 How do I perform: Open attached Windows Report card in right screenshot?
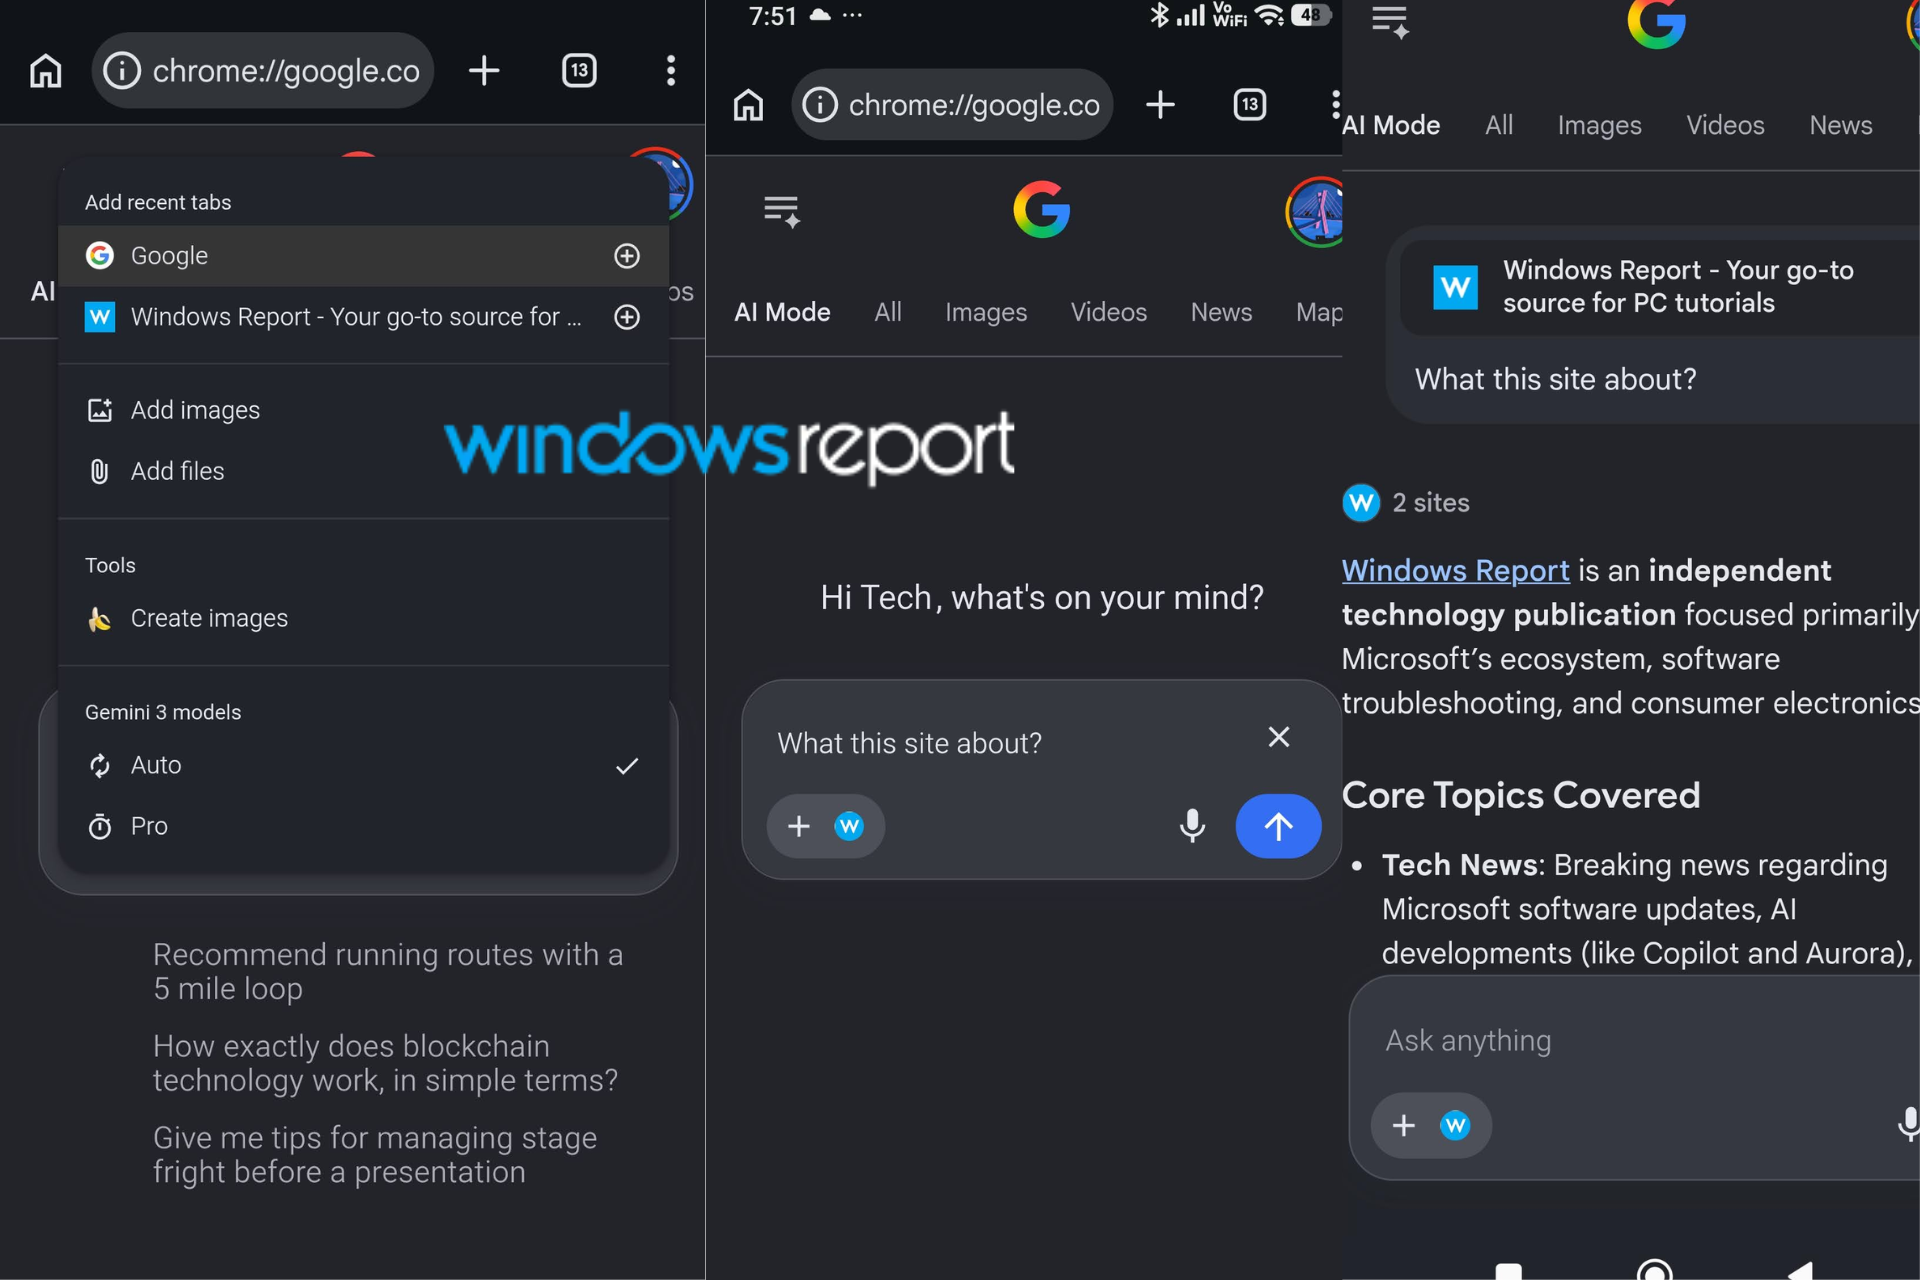(1660, 287)
